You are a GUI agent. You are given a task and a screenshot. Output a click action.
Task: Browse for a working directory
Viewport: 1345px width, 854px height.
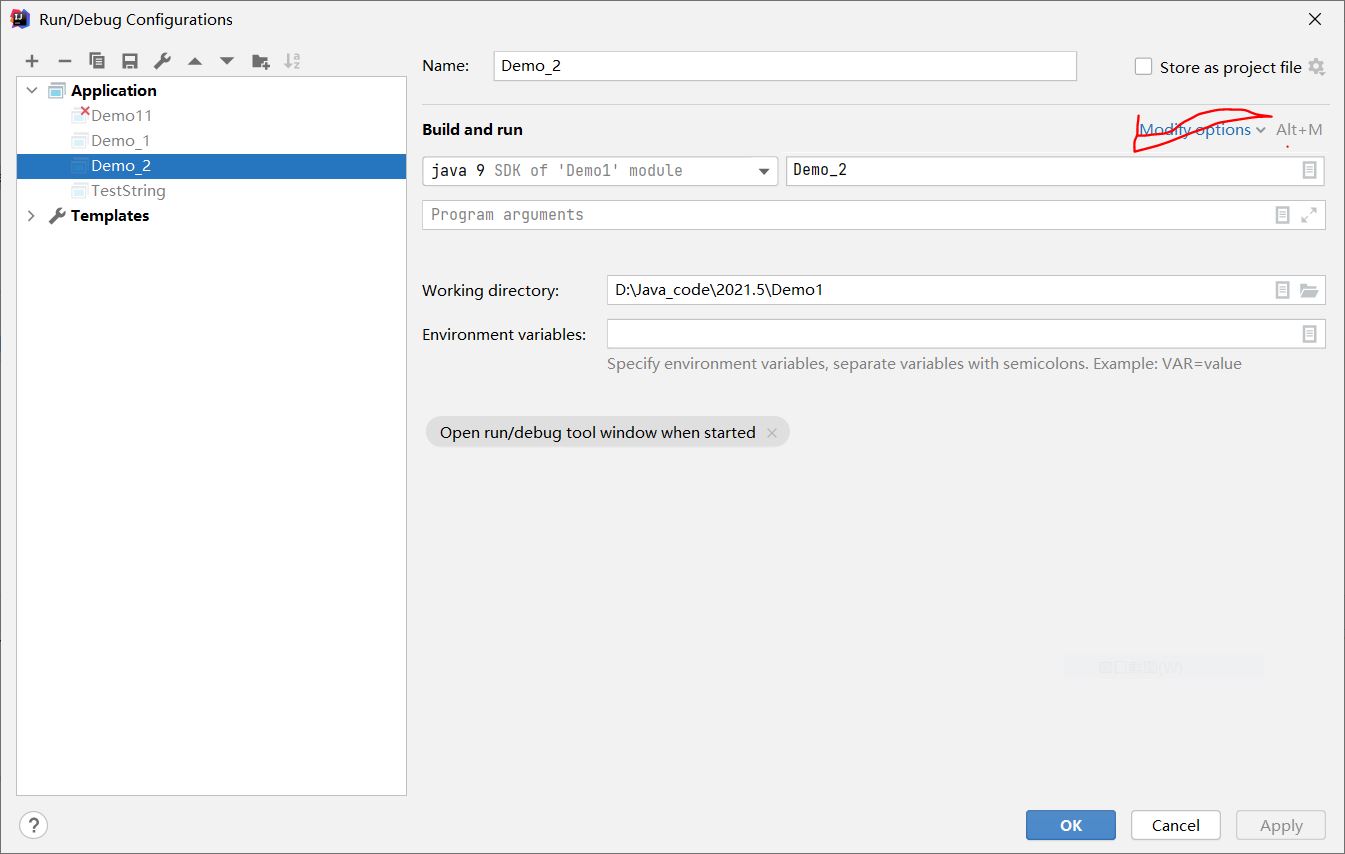[1310, 290]
